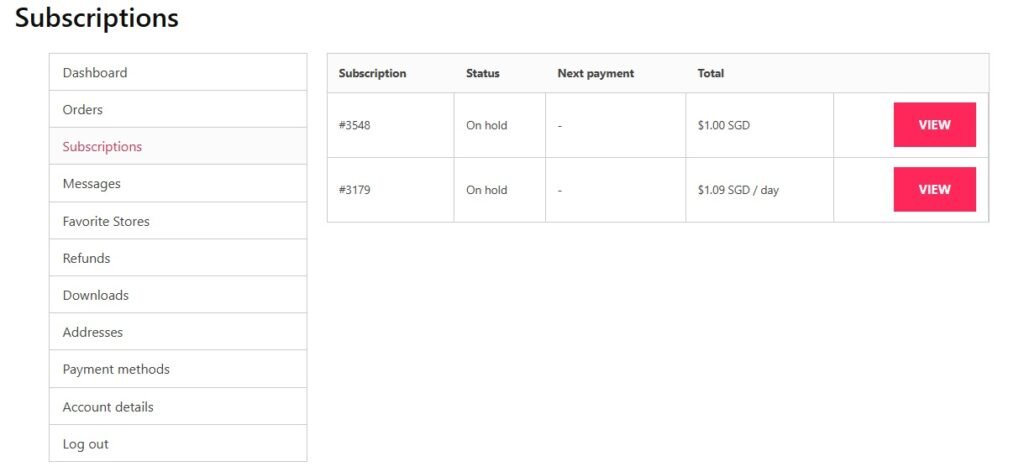
Task: Open the Payment methods page
Action: click(178, 369)
